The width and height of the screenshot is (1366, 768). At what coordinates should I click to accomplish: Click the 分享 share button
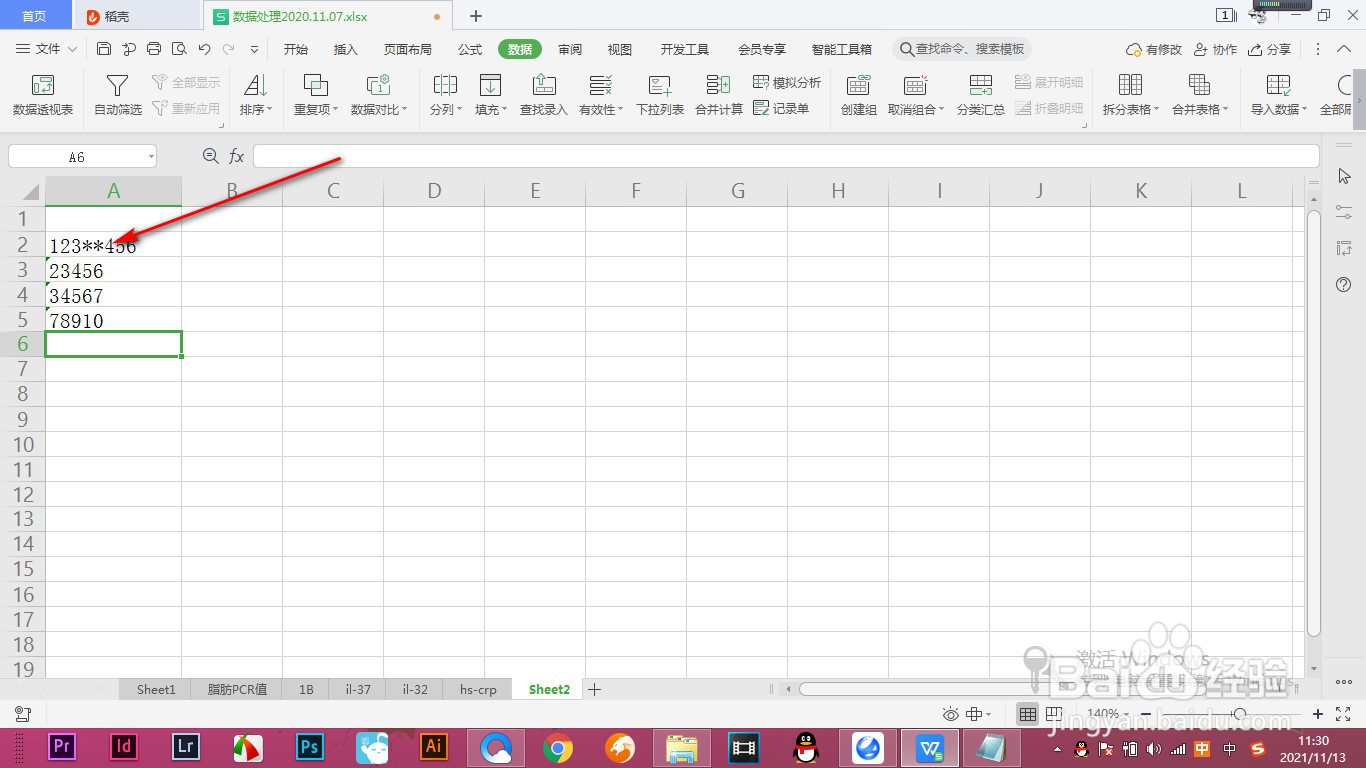coord(1269,49)
